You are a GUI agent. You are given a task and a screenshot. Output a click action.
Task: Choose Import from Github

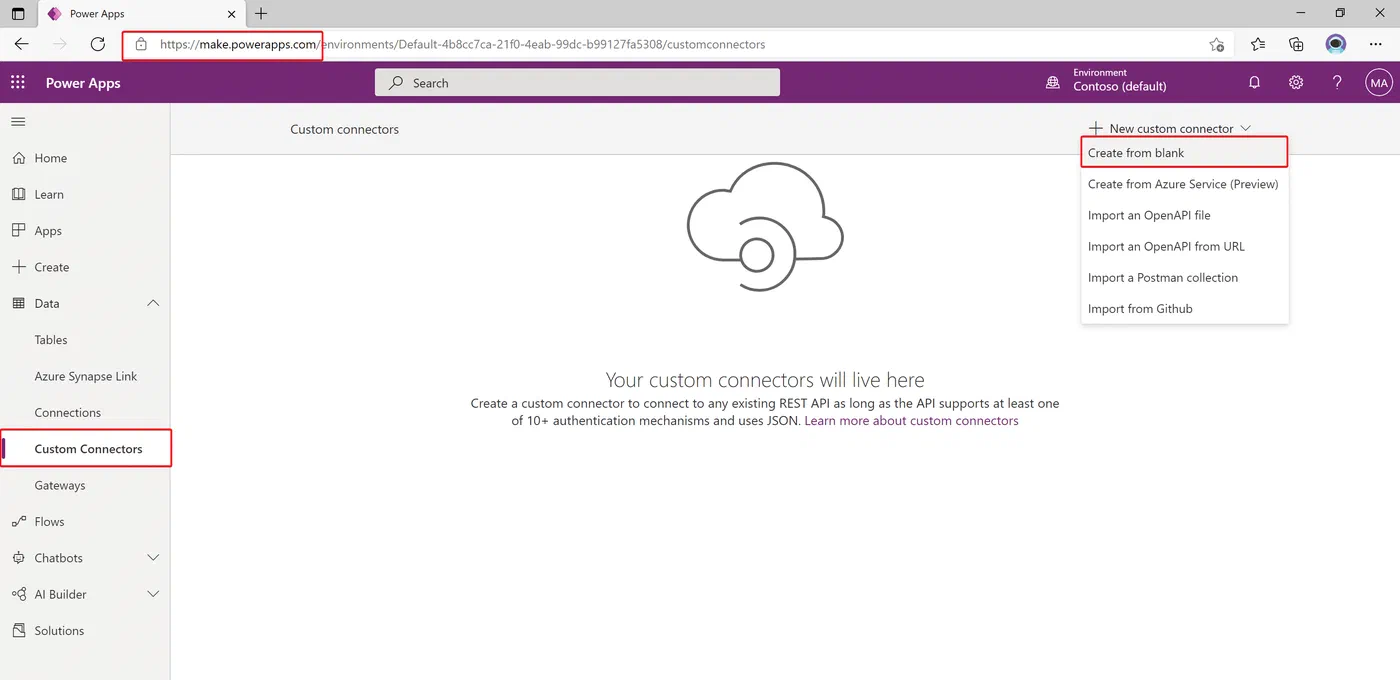point(1184,309)
